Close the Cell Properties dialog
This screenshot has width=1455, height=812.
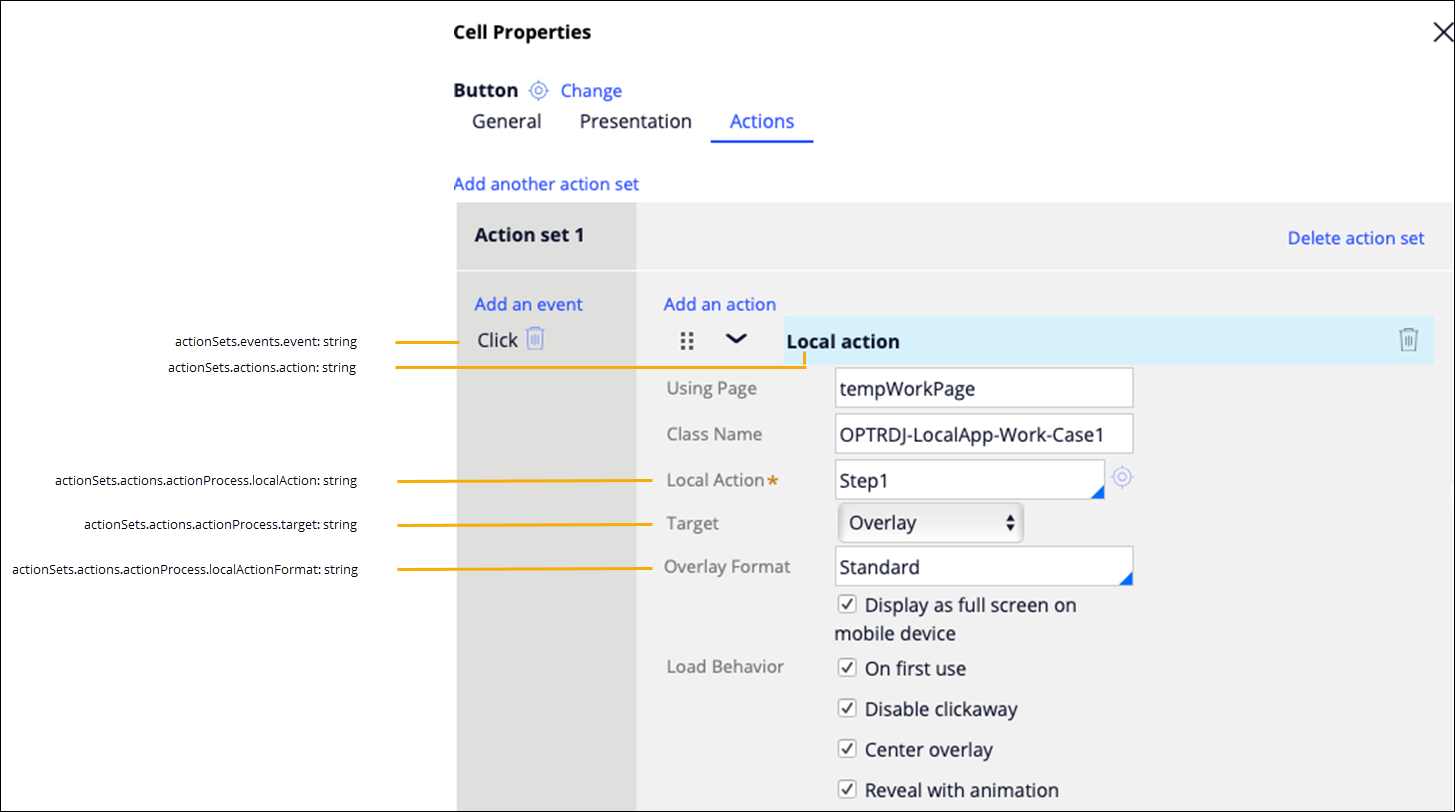coord(1443,33)
